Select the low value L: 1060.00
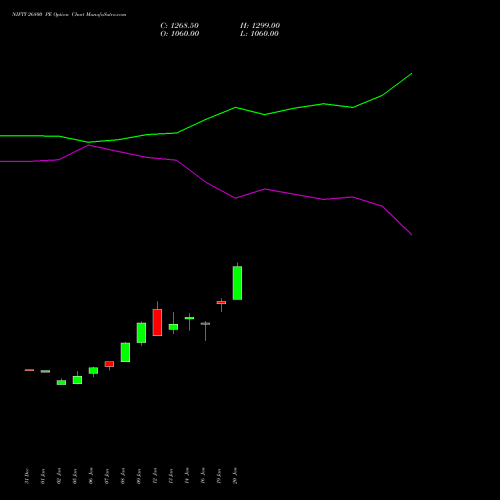The image size is (500, 500). pos(260,34)
